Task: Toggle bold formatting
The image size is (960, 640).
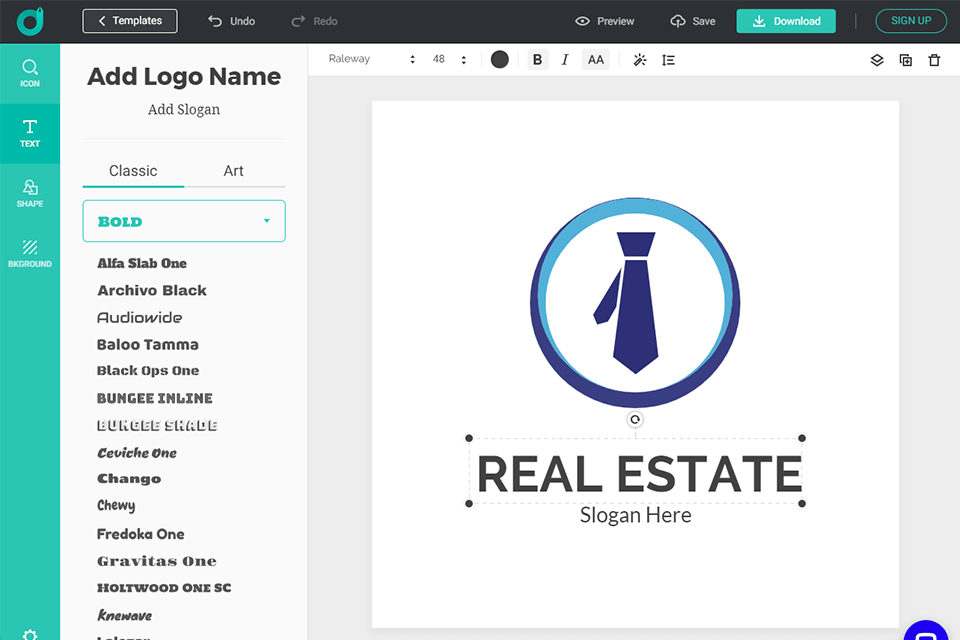Action: [538, 59]
